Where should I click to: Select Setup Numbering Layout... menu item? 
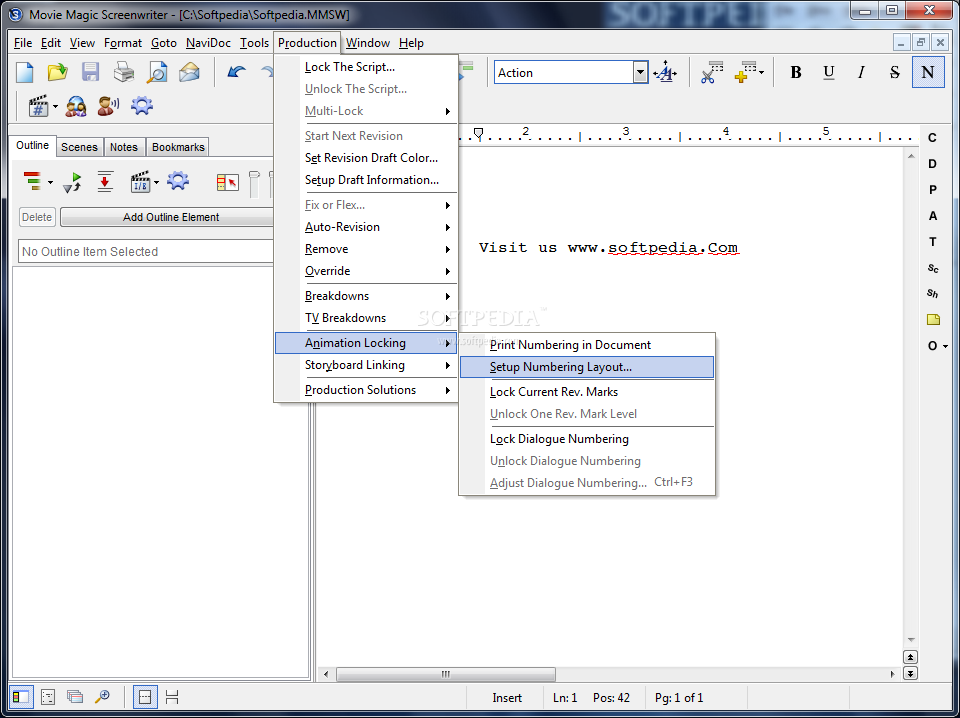587,367
